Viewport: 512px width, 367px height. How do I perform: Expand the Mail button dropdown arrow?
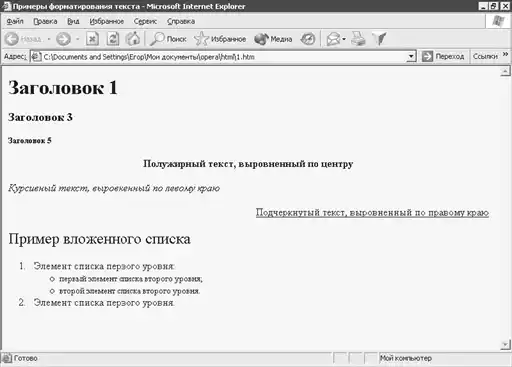344,39
